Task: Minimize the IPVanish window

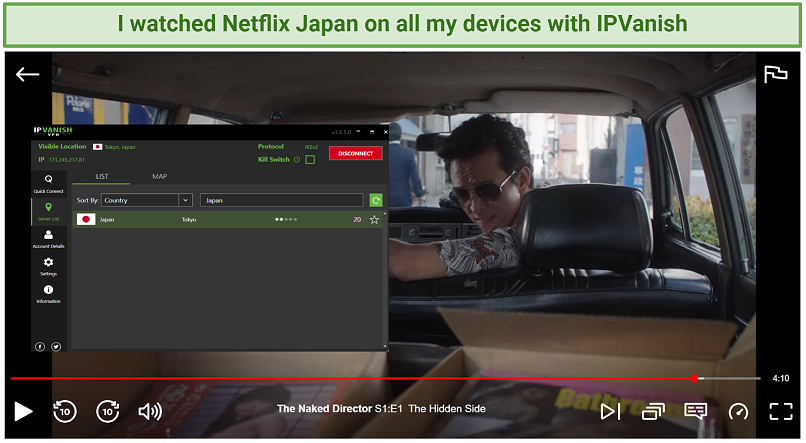Action: click(359, 132)
